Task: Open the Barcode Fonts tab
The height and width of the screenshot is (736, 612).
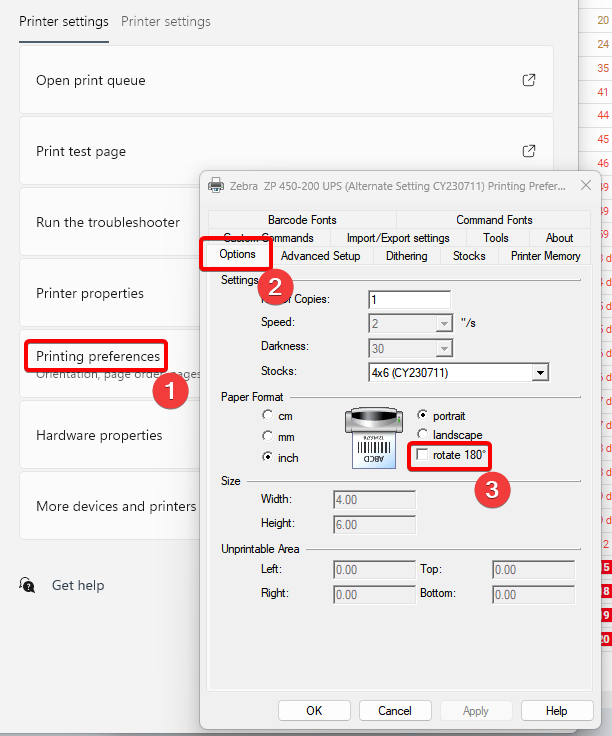Action: (302, 220)
